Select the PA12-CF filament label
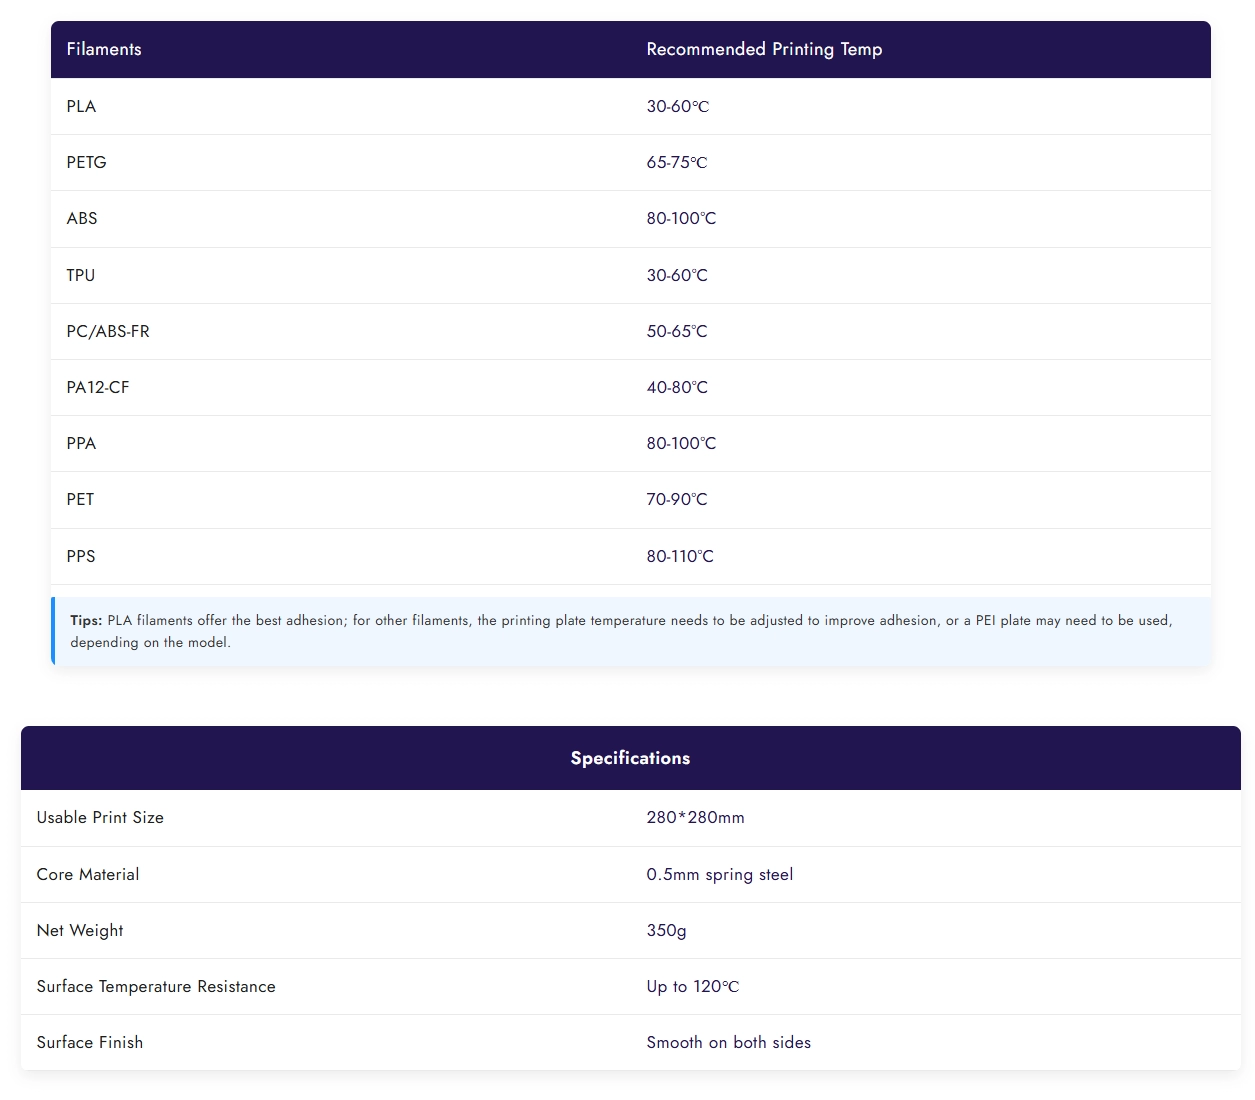 (98, 388)
